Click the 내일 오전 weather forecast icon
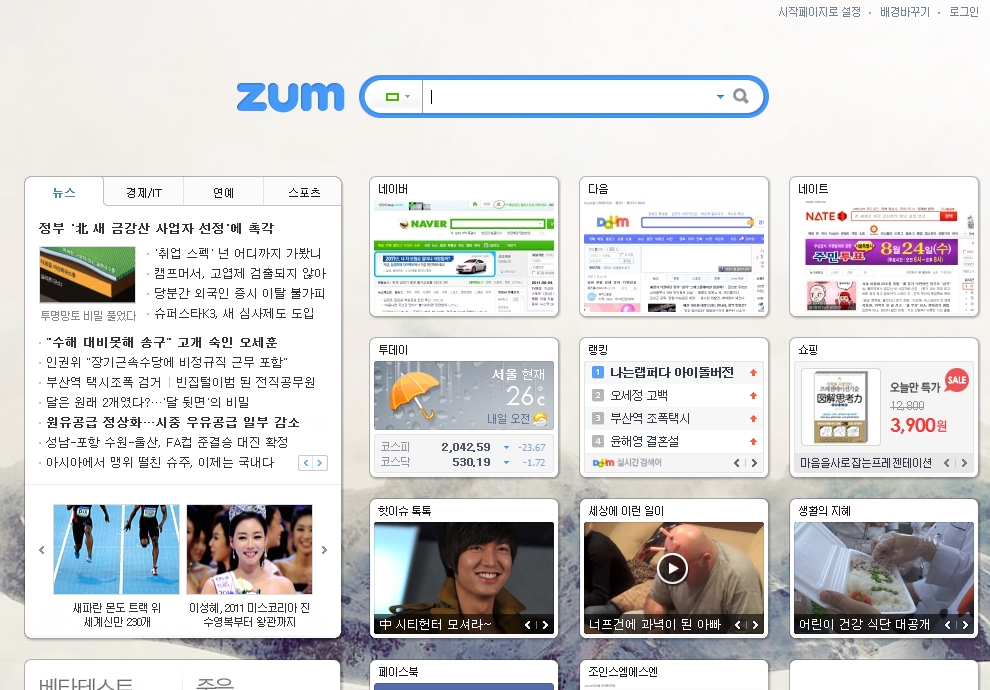Viewport: 990px width, 690px height. click(x=540, y=419)
